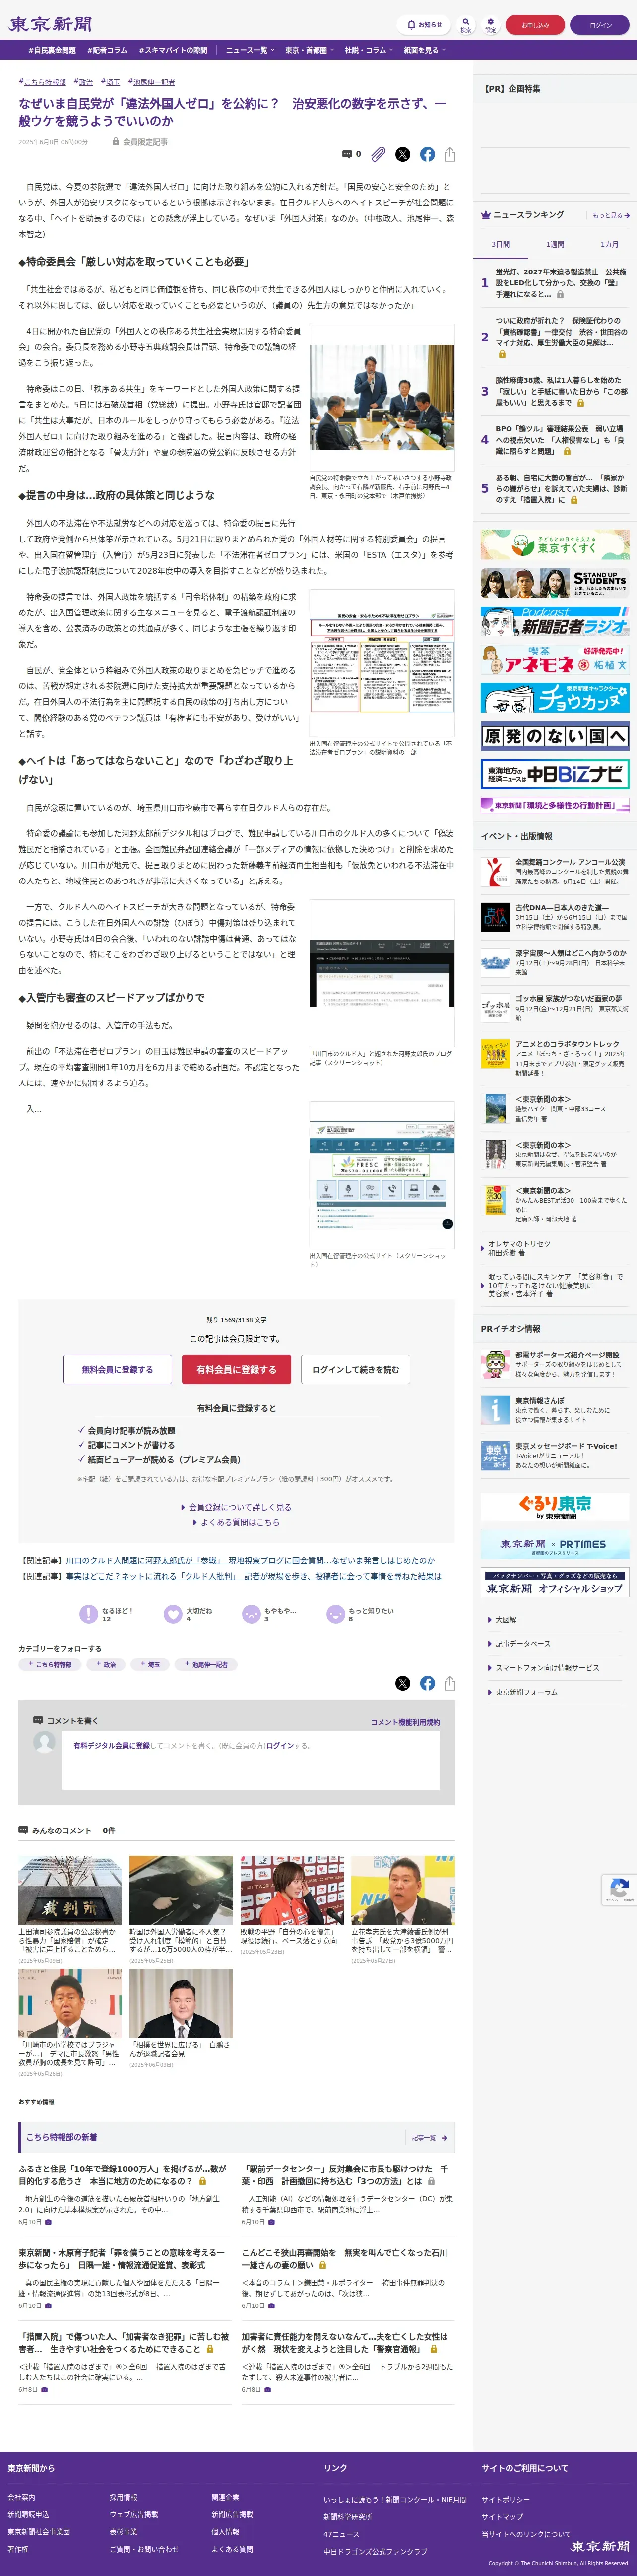Open #自民裏金問題 nav item
Viewport: 637px width, 2576px height.
[x=52, y=50]
